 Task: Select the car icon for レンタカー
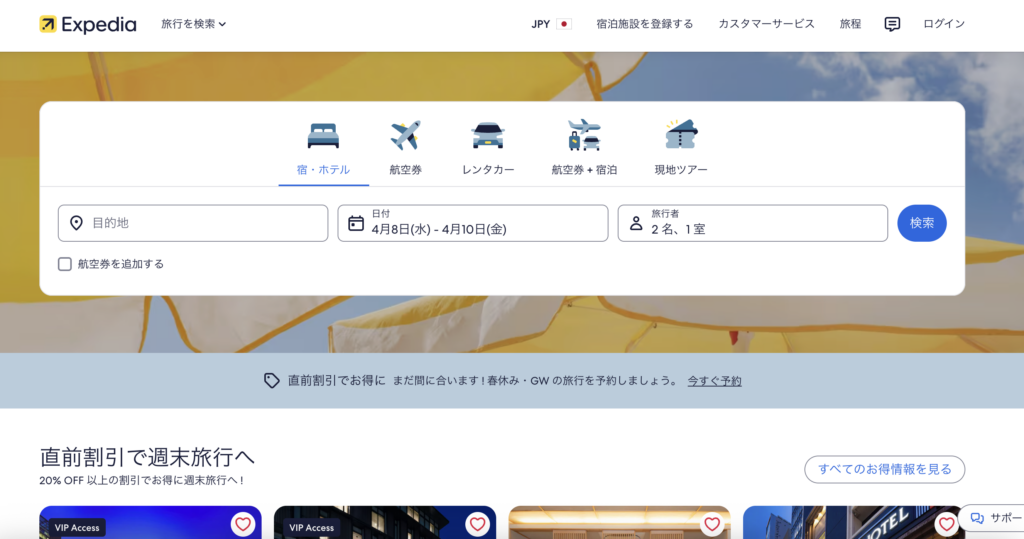[488, 135]
